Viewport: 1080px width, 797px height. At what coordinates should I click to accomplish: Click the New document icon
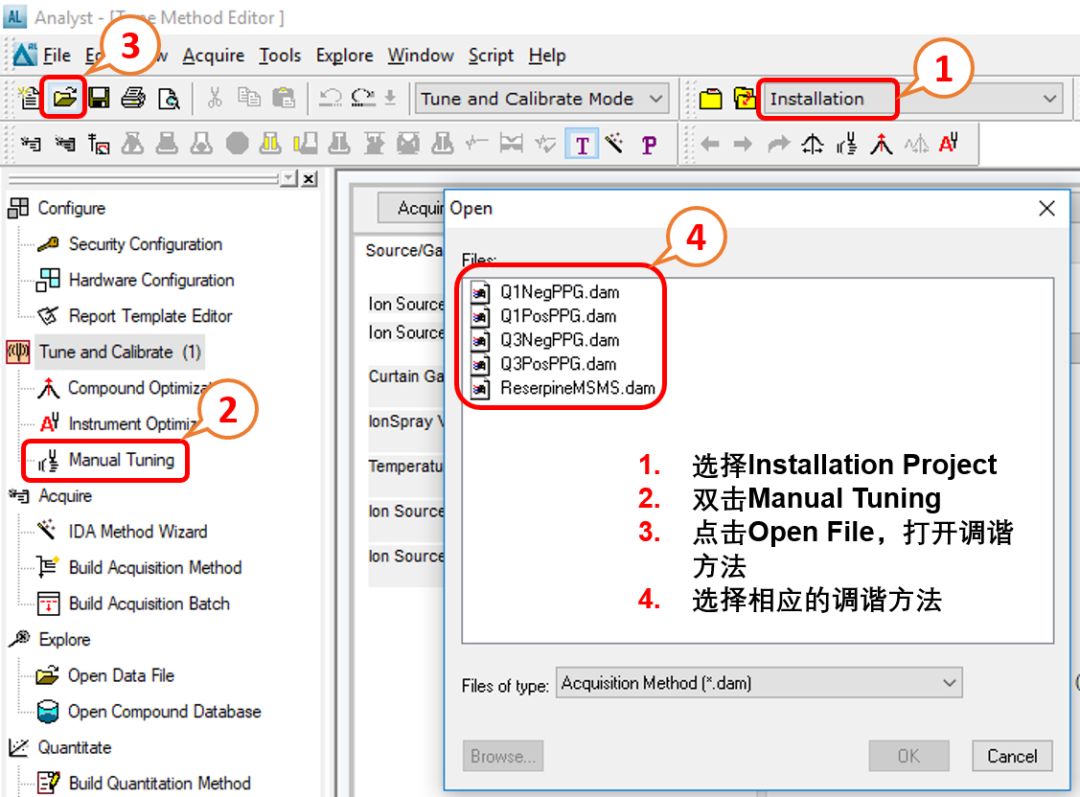29,98
